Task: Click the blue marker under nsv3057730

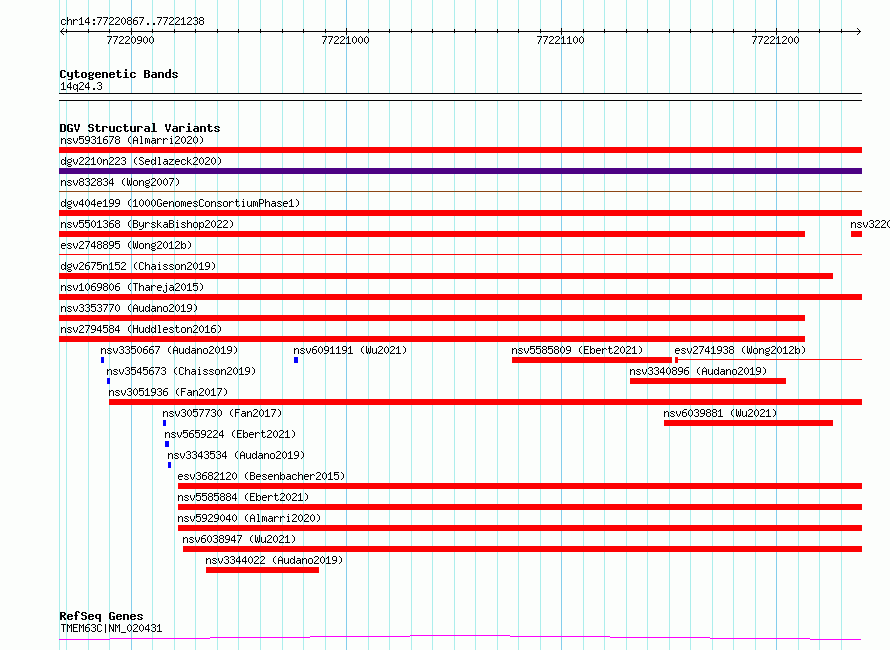Action: tap(165, 423)
